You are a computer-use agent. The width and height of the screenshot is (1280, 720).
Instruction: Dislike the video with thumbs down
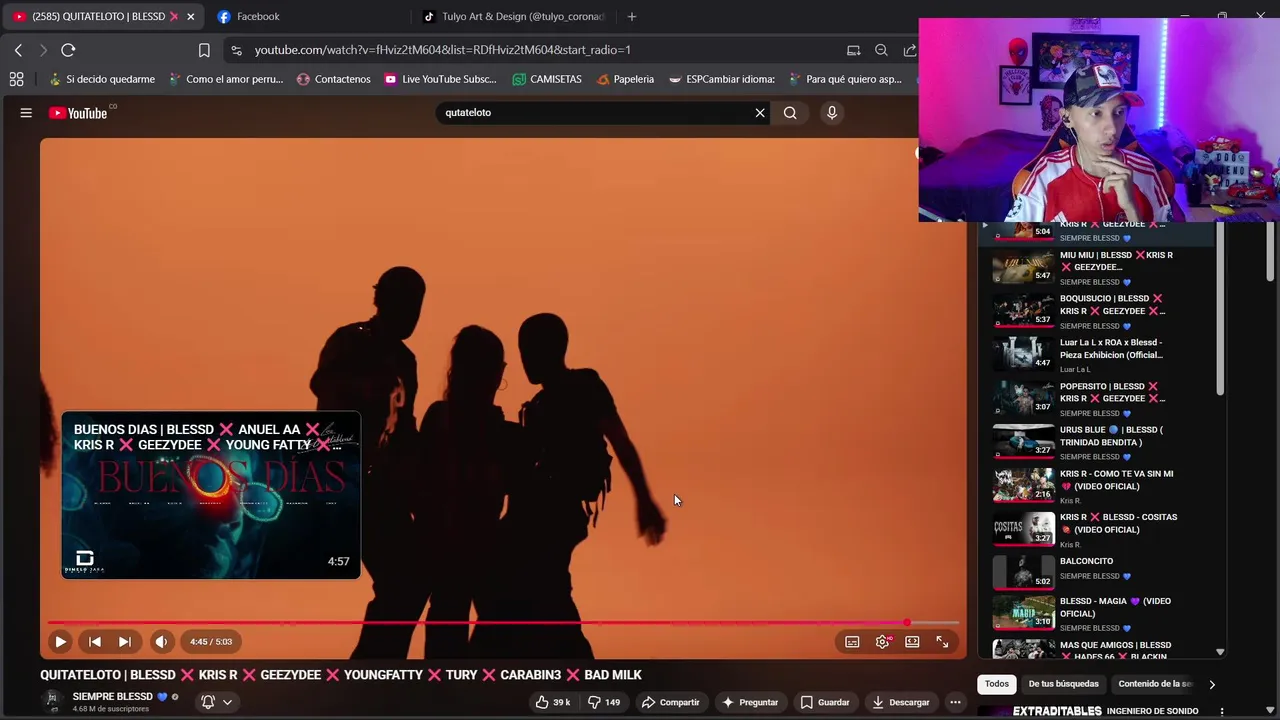coord(603,702)
